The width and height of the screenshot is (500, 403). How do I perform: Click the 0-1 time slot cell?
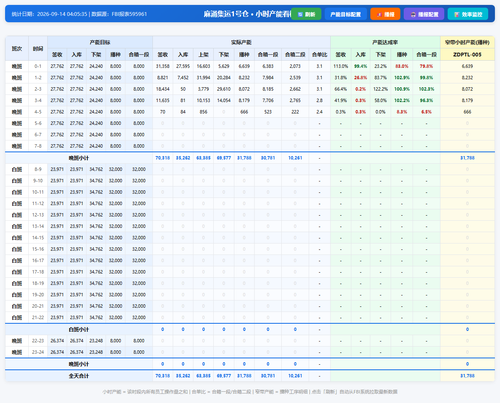coord(38,66)
